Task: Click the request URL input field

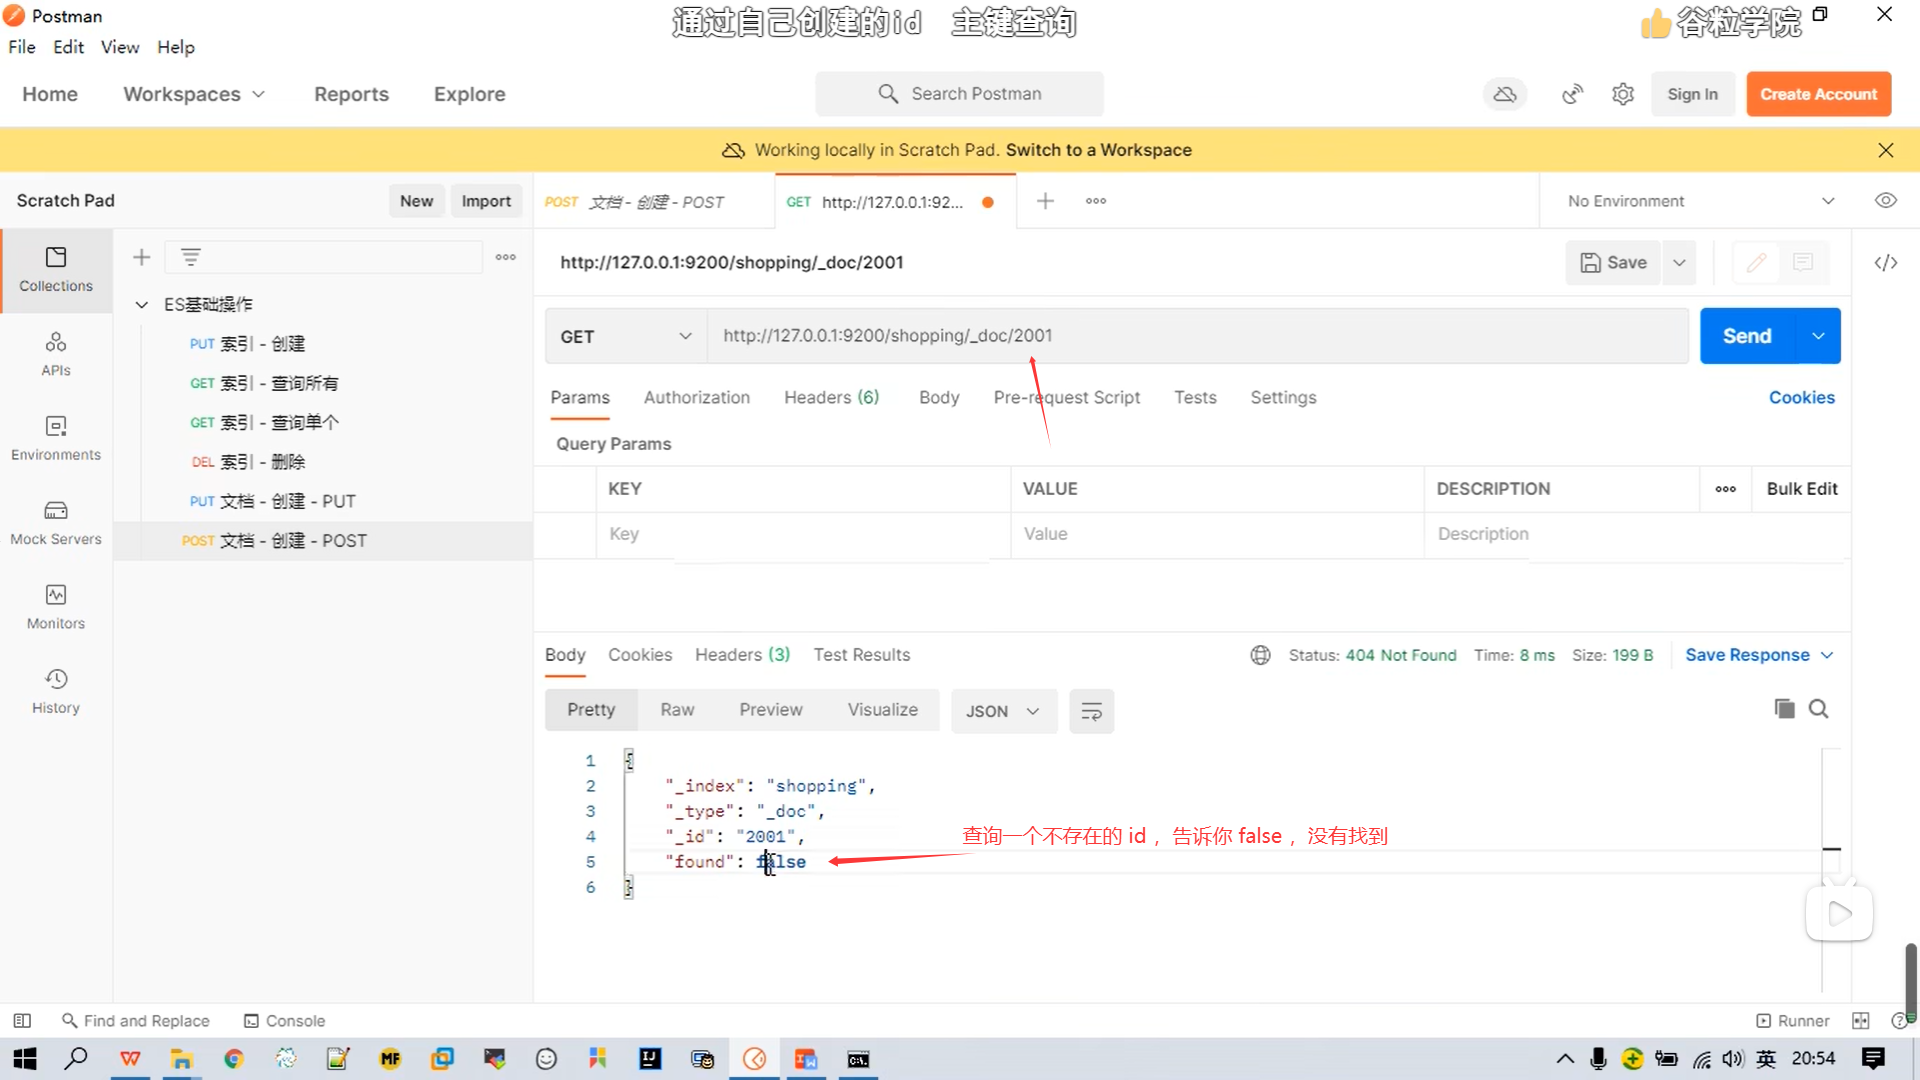Action: 1195,336
